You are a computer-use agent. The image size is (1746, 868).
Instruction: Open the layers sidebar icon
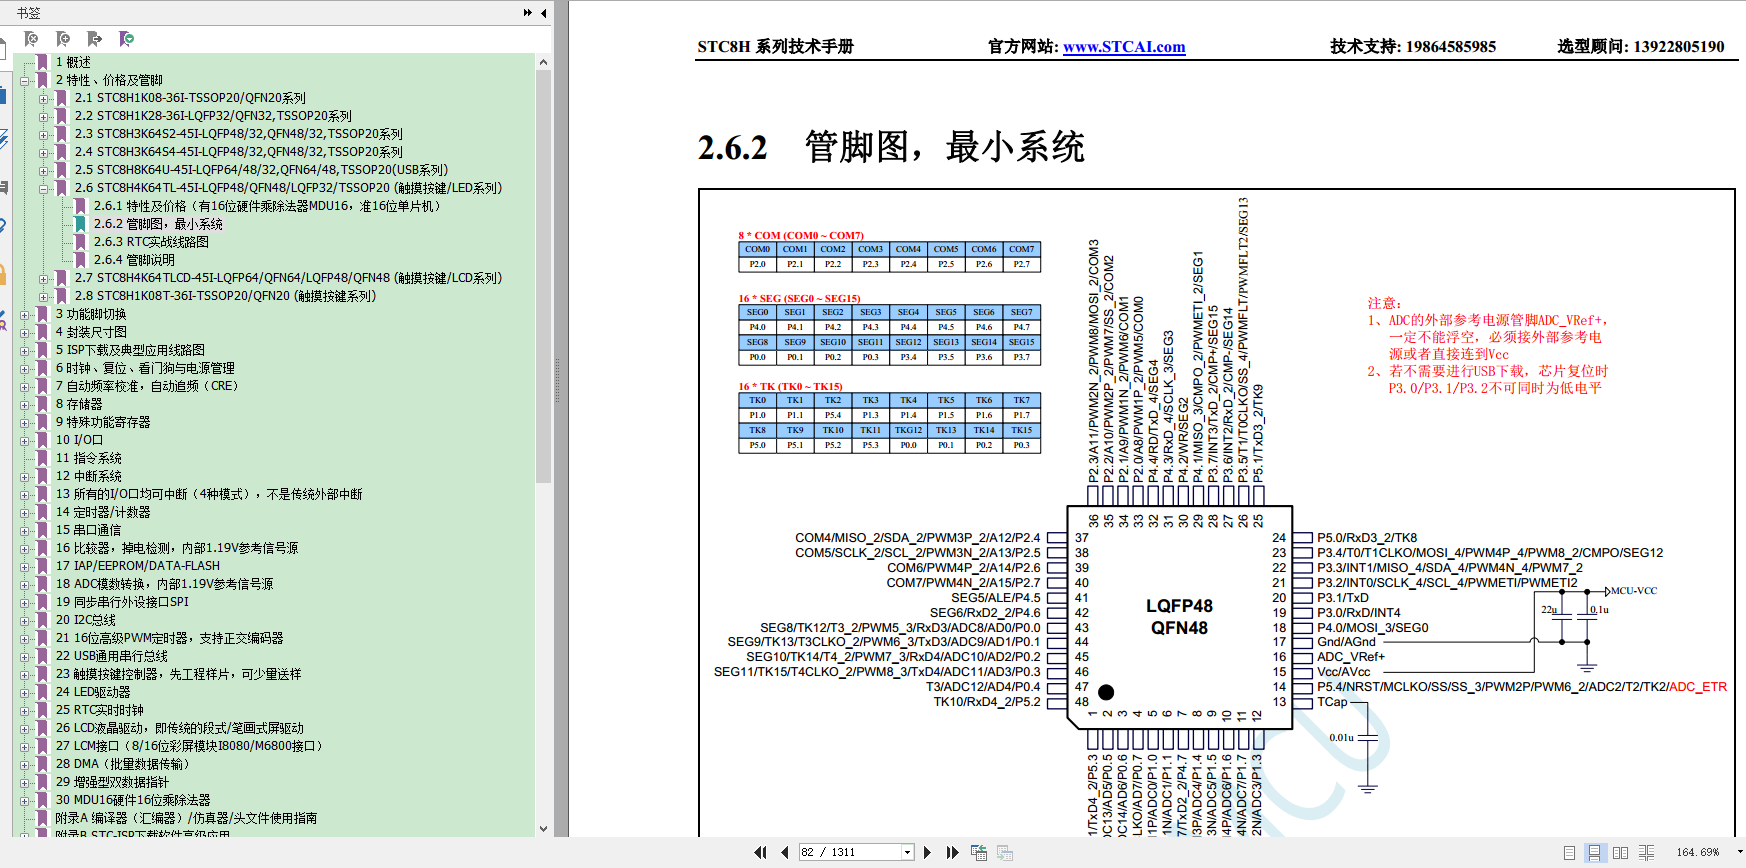tap(3, 140)
